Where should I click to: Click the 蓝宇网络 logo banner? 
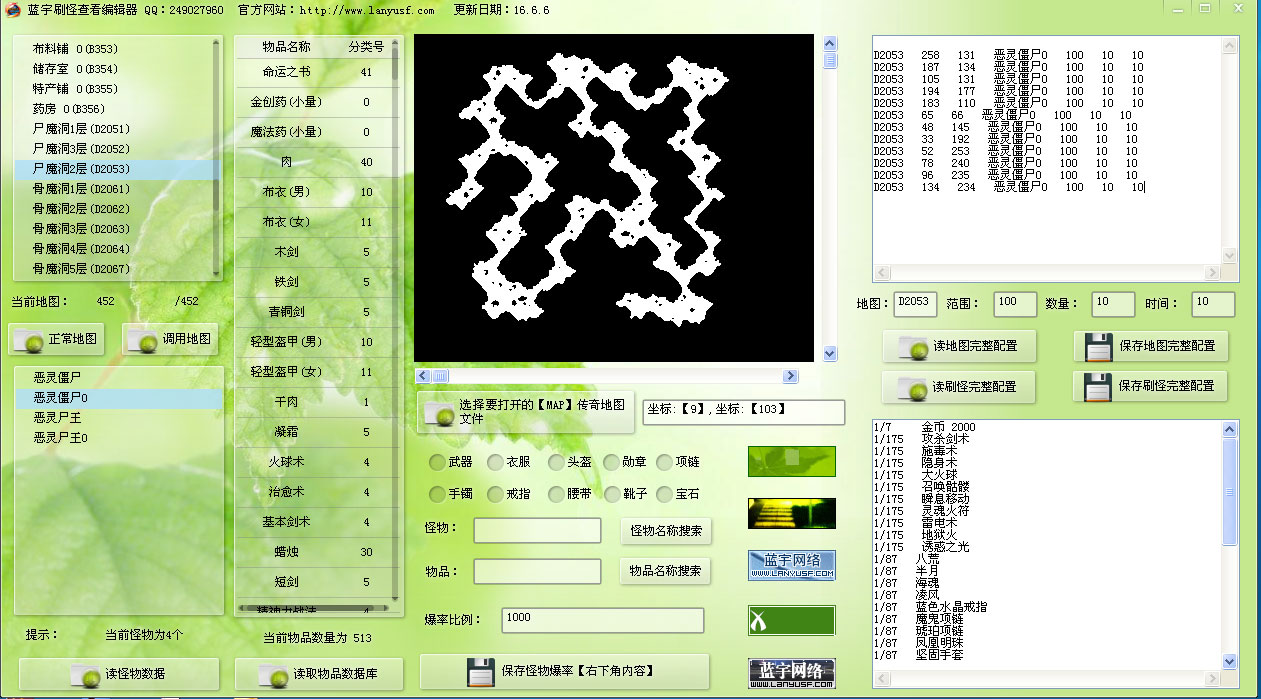791,564
